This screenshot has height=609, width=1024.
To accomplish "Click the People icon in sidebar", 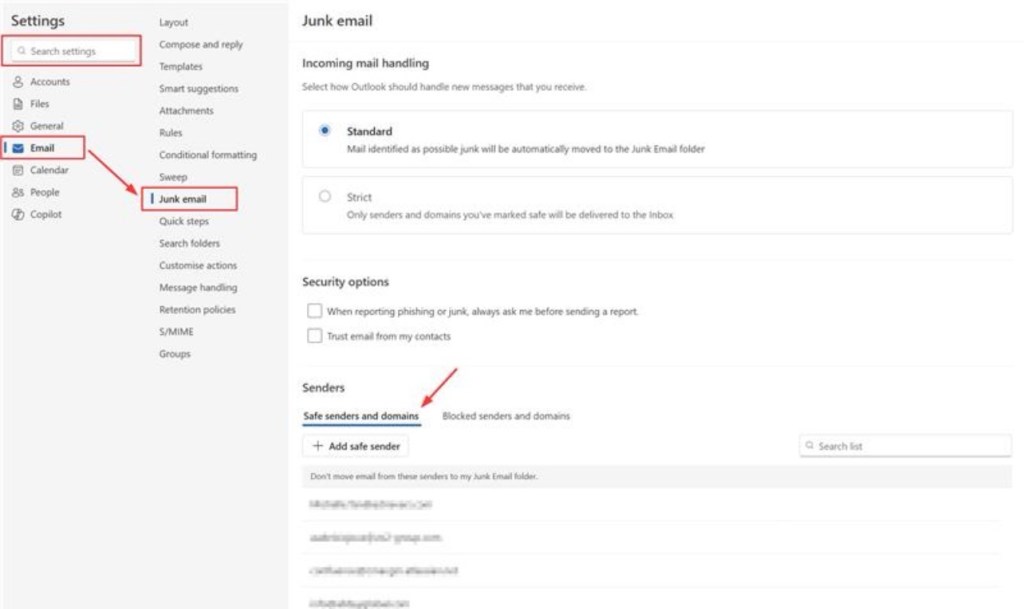I will [18, 192].
